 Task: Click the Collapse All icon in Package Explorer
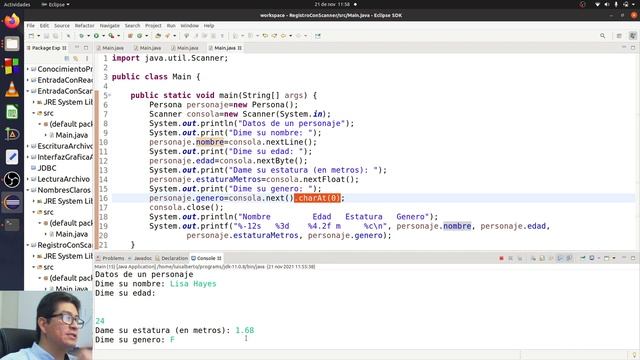pyautogui.click(x=67, y=59)
